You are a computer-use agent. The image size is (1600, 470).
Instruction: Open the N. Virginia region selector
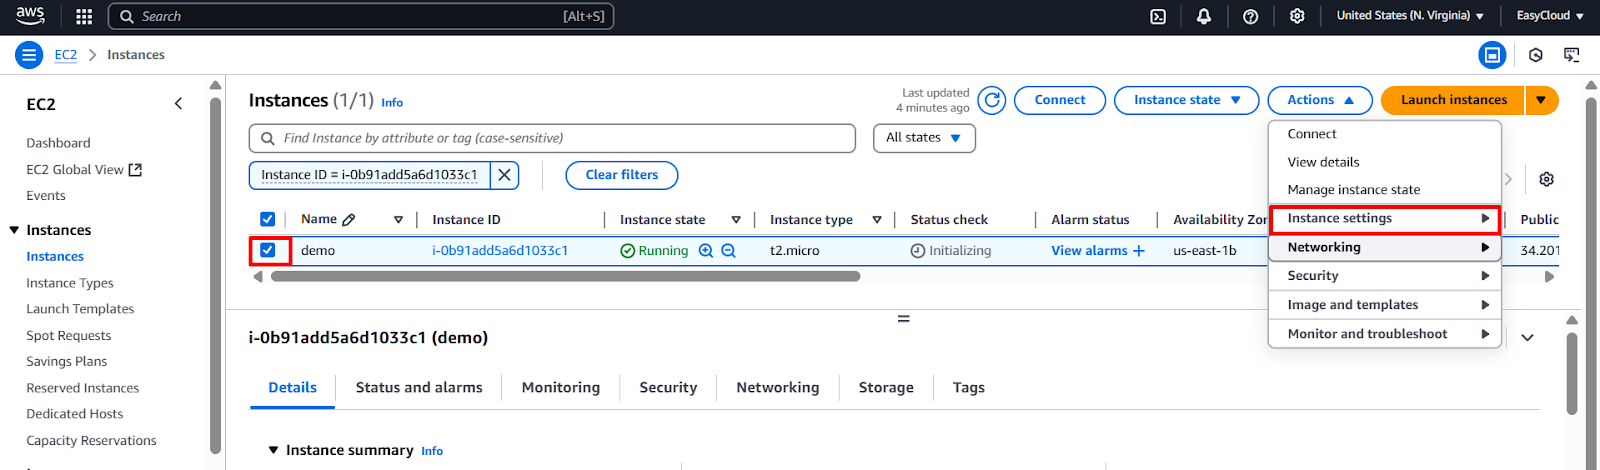click(1410, 16)
